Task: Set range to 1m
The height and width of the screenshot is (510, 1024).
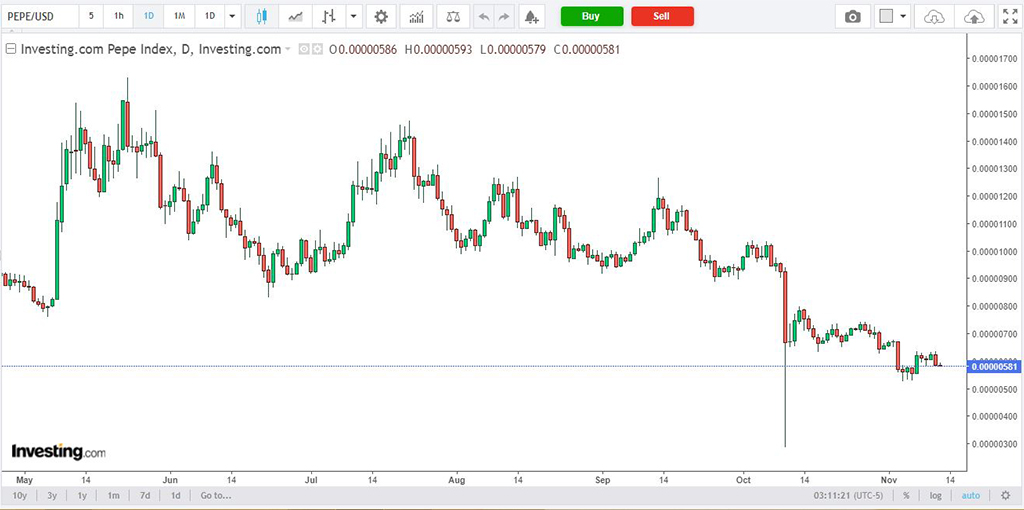Action: (114, 495)
